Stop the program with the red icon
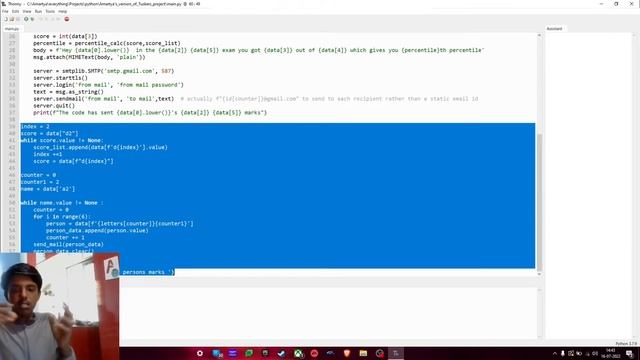Screen dimensions: 640x360 click(x=67, y=19)
